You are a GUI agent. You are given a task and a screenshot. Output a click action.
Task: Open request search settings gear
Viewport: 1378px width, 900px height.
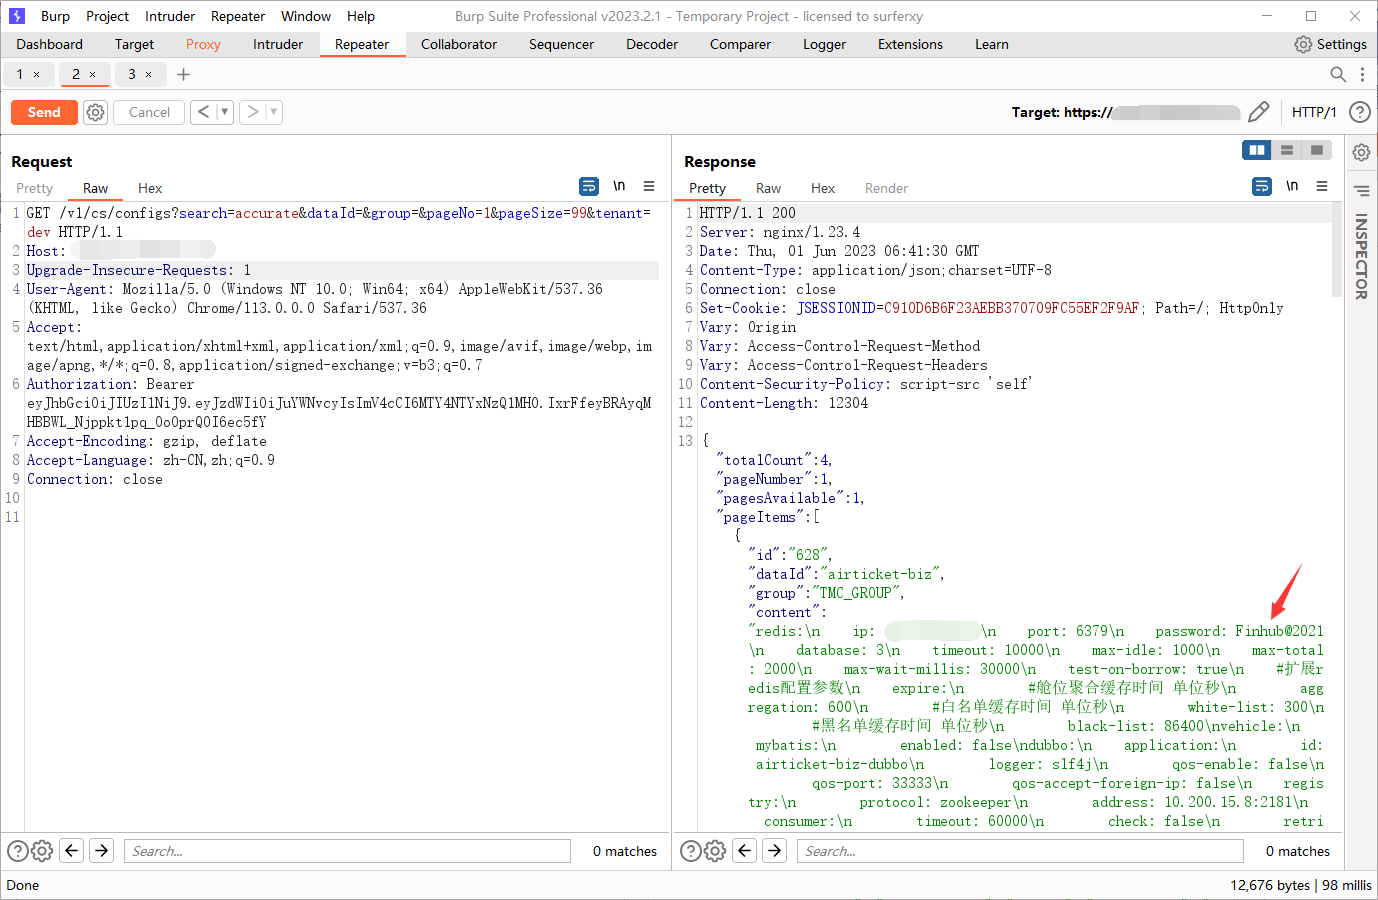(x=42, y=851)
